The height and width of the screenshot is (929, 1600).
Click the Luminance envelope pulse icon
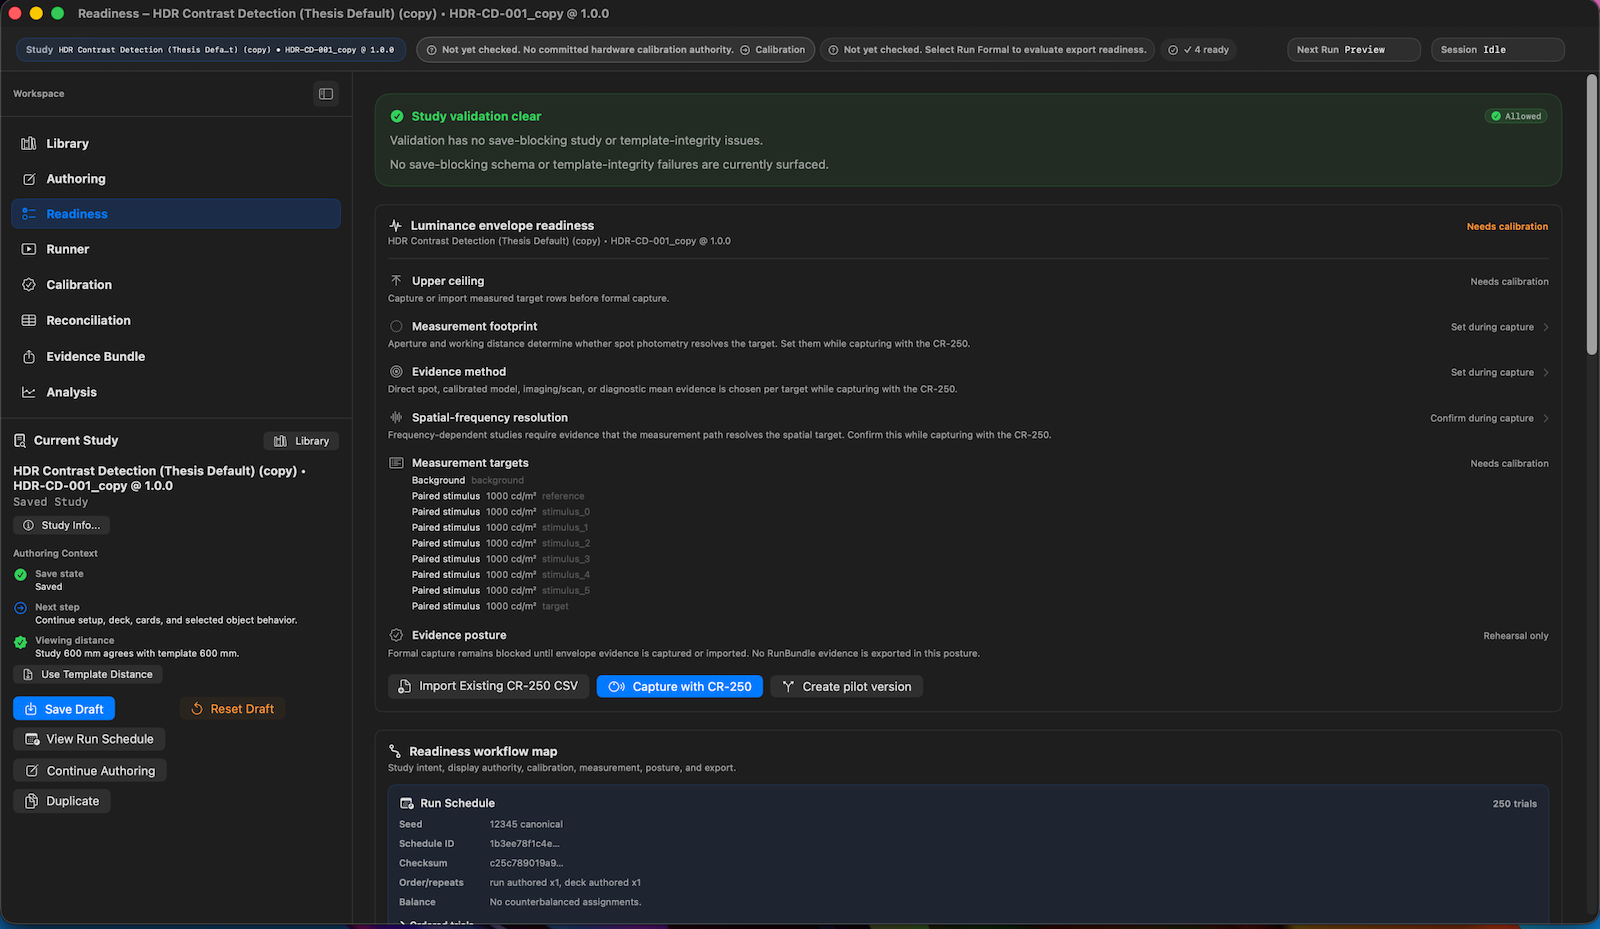click(396, 226)
